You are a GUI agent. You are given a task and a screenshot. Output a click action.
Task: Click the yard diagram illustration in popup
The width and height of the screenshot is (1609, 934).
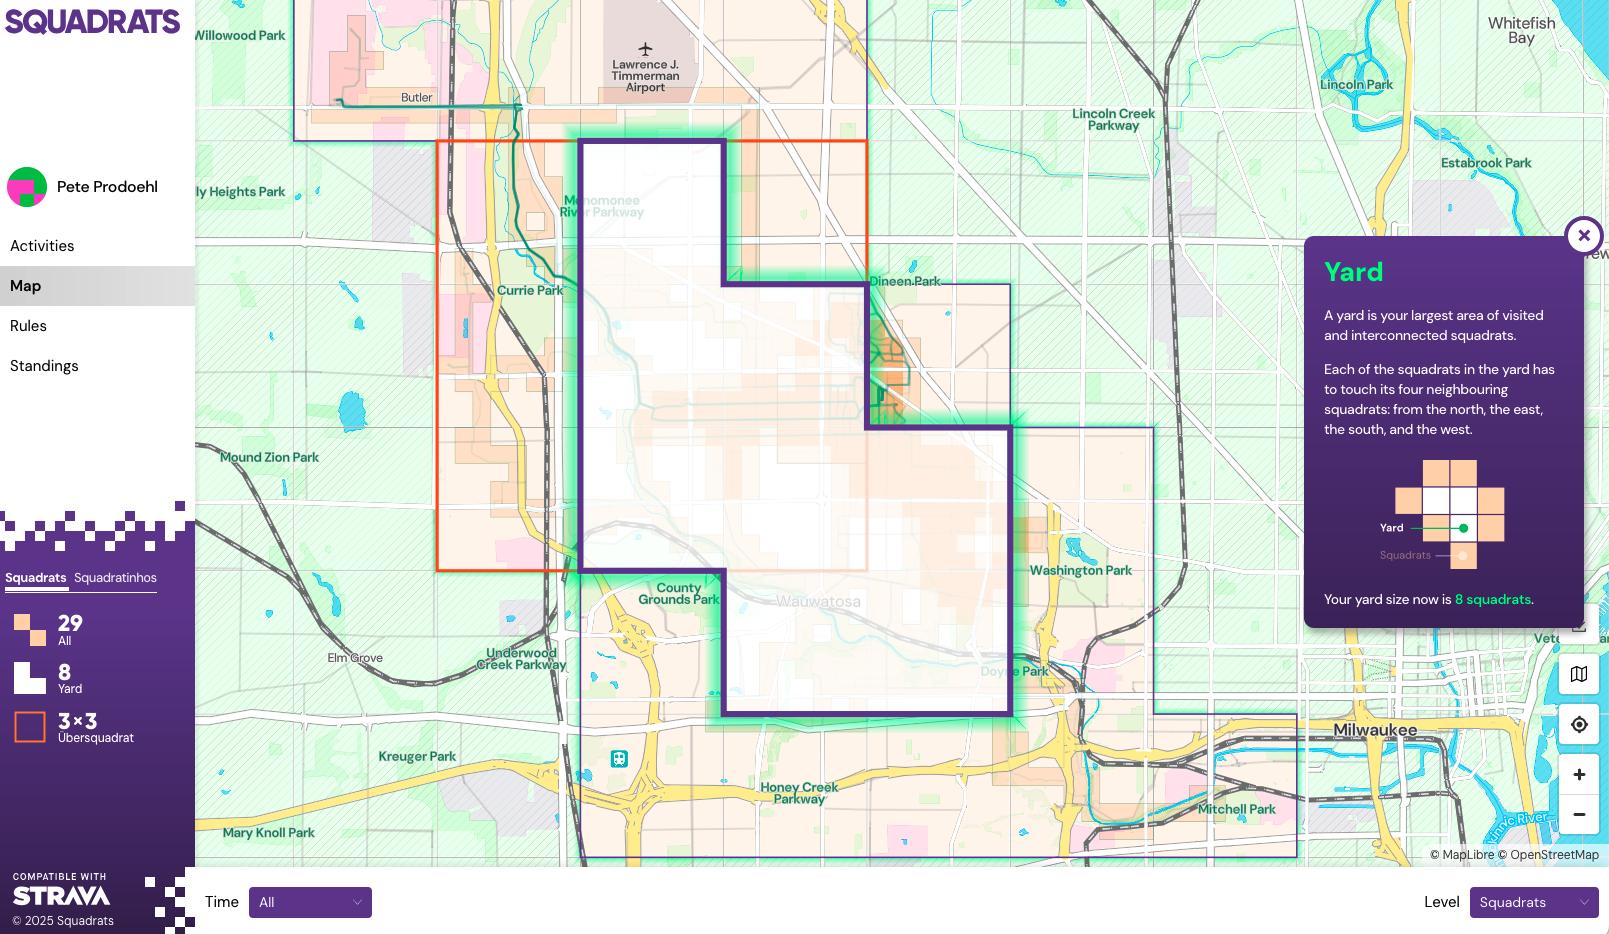click(1442, 514)
